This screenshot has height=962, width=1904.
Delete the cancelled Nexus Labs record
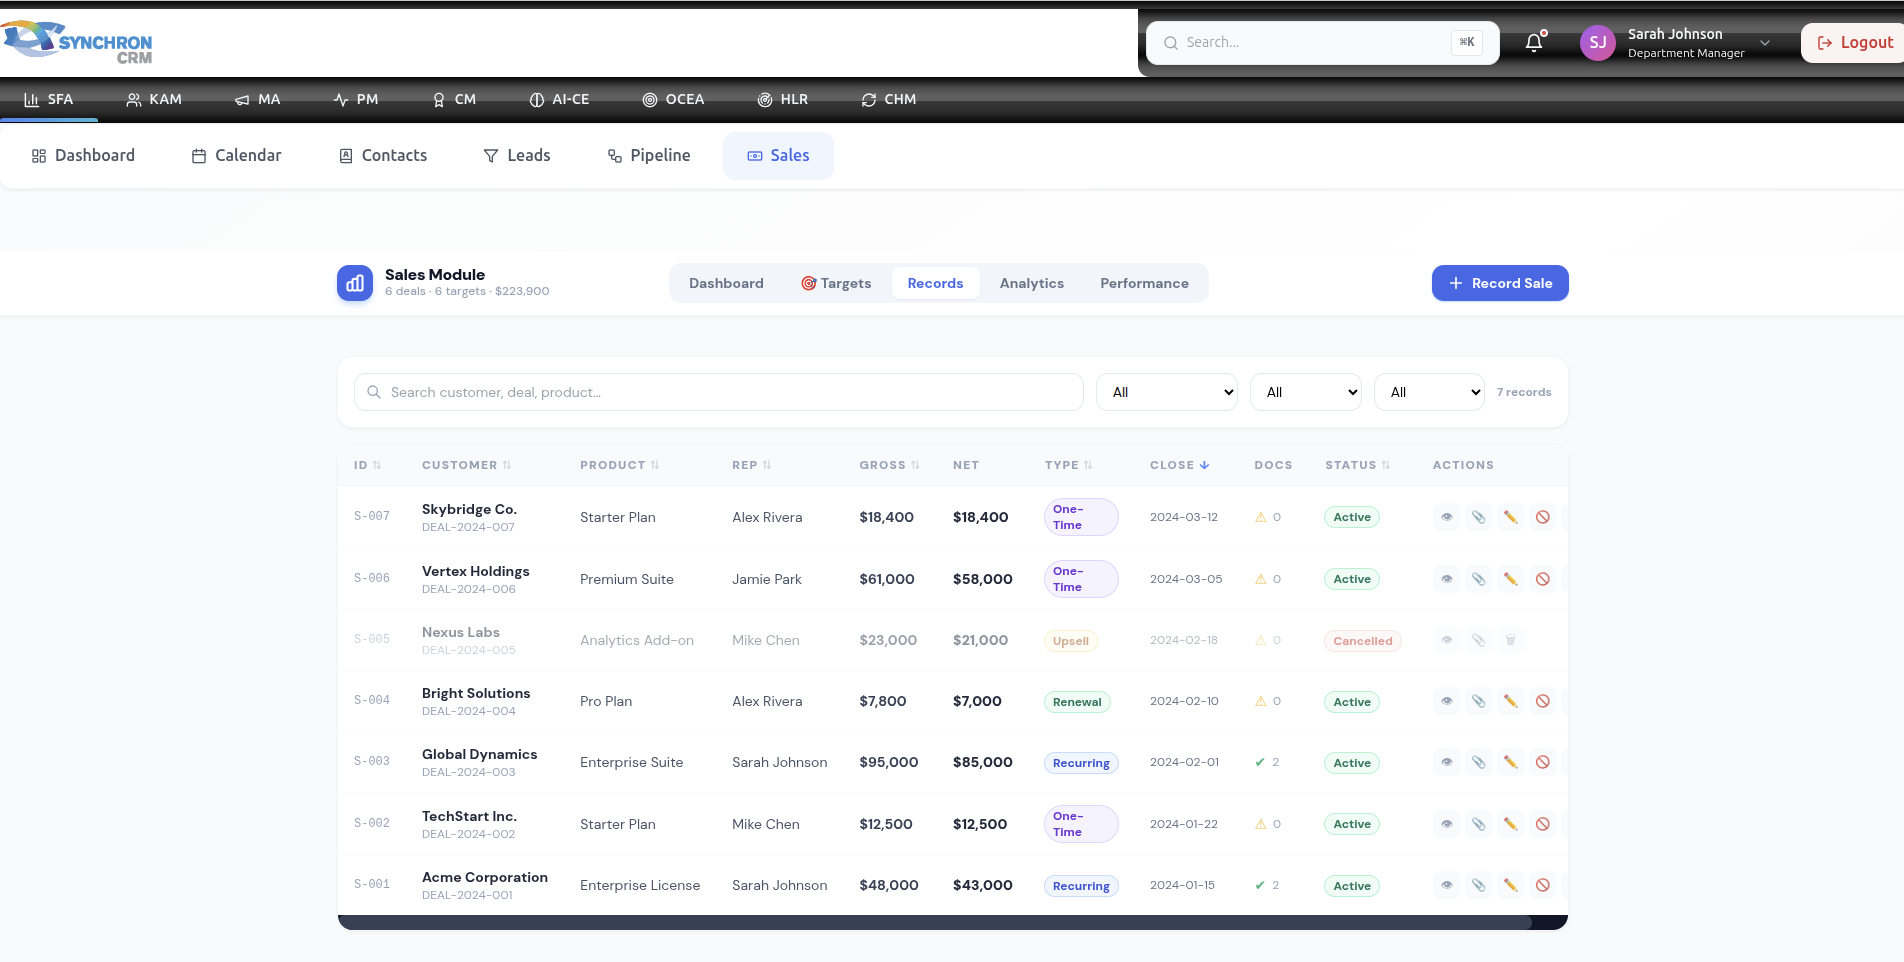1510,640
